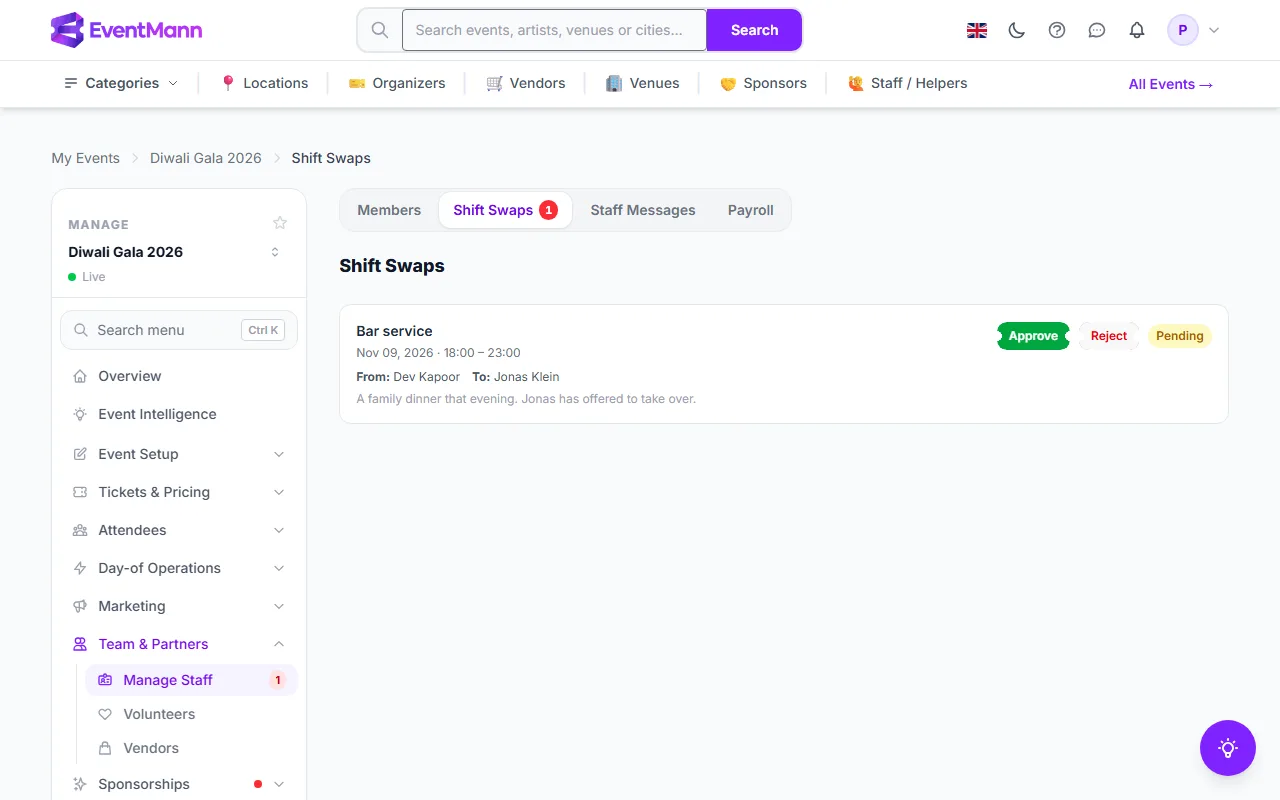Favorite the event with the star icon

click(x=280, y=223)
